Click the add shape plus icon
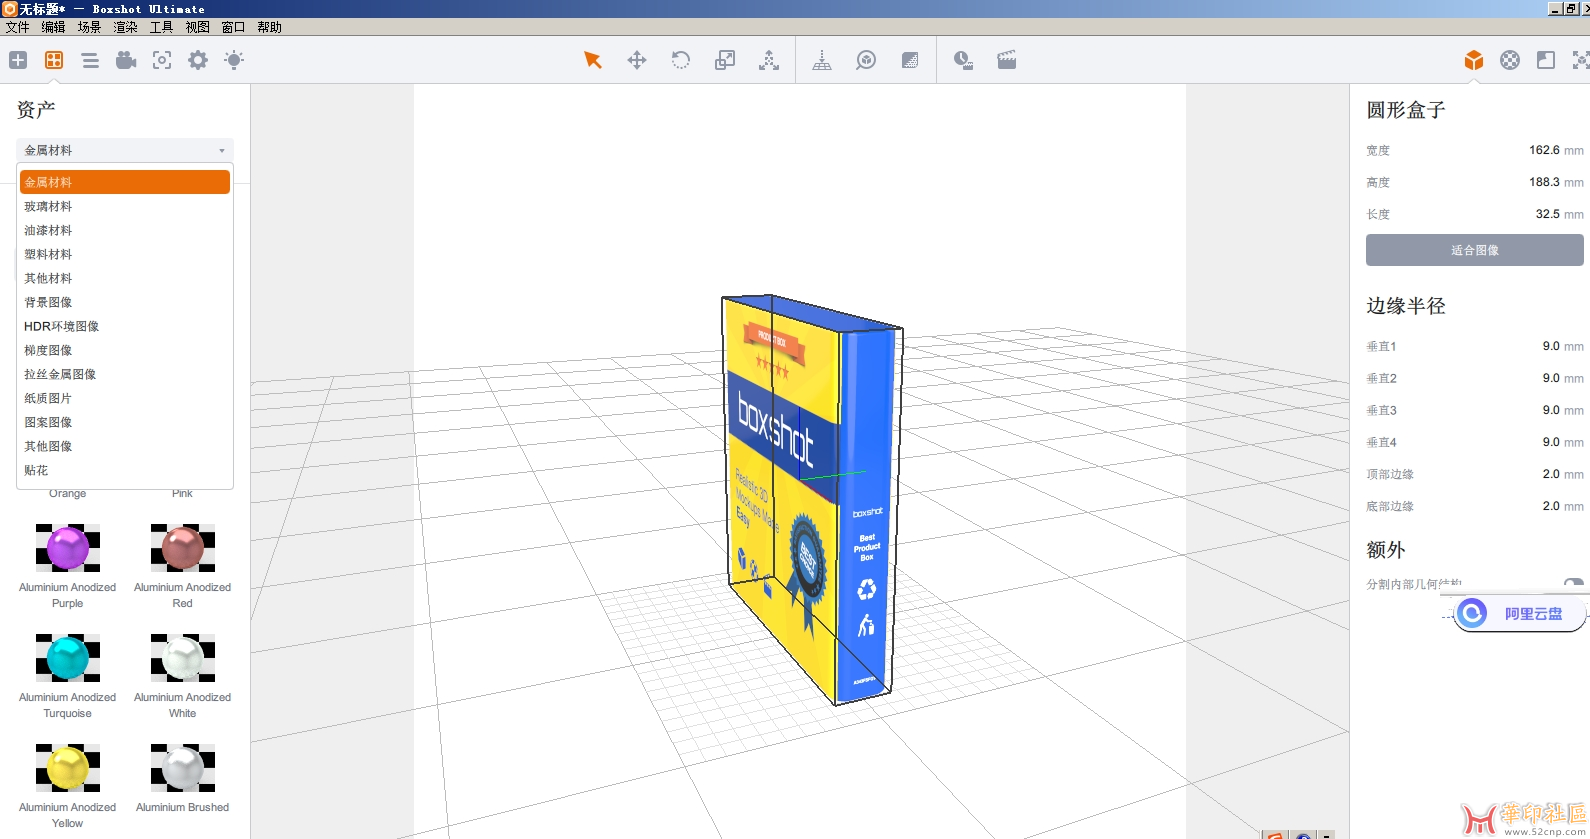Viewport: 1590px width, 839px height. point(18,60)
